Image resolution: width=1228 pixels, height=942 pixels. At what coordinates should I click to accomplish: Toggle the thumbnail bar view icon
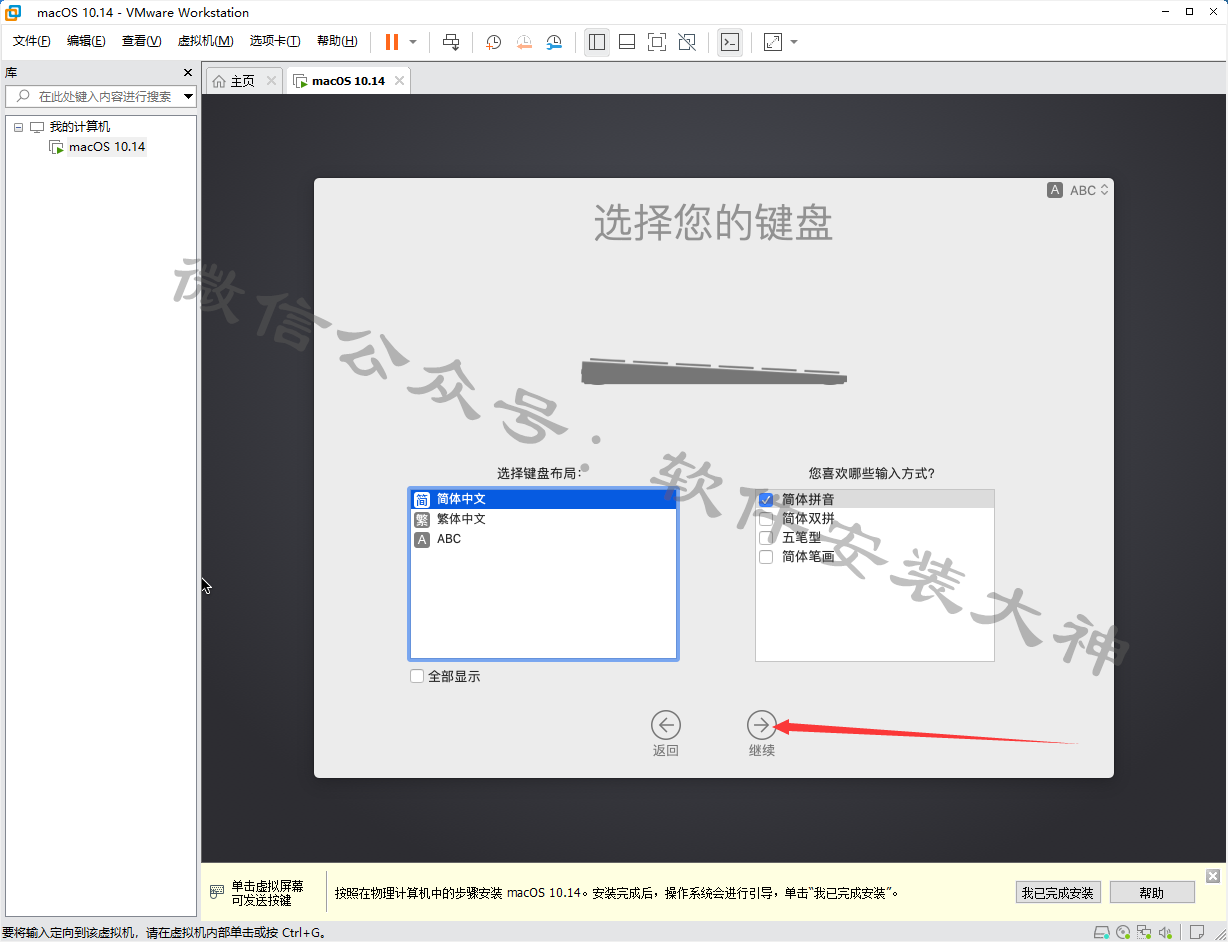click(x=627, y=42)
